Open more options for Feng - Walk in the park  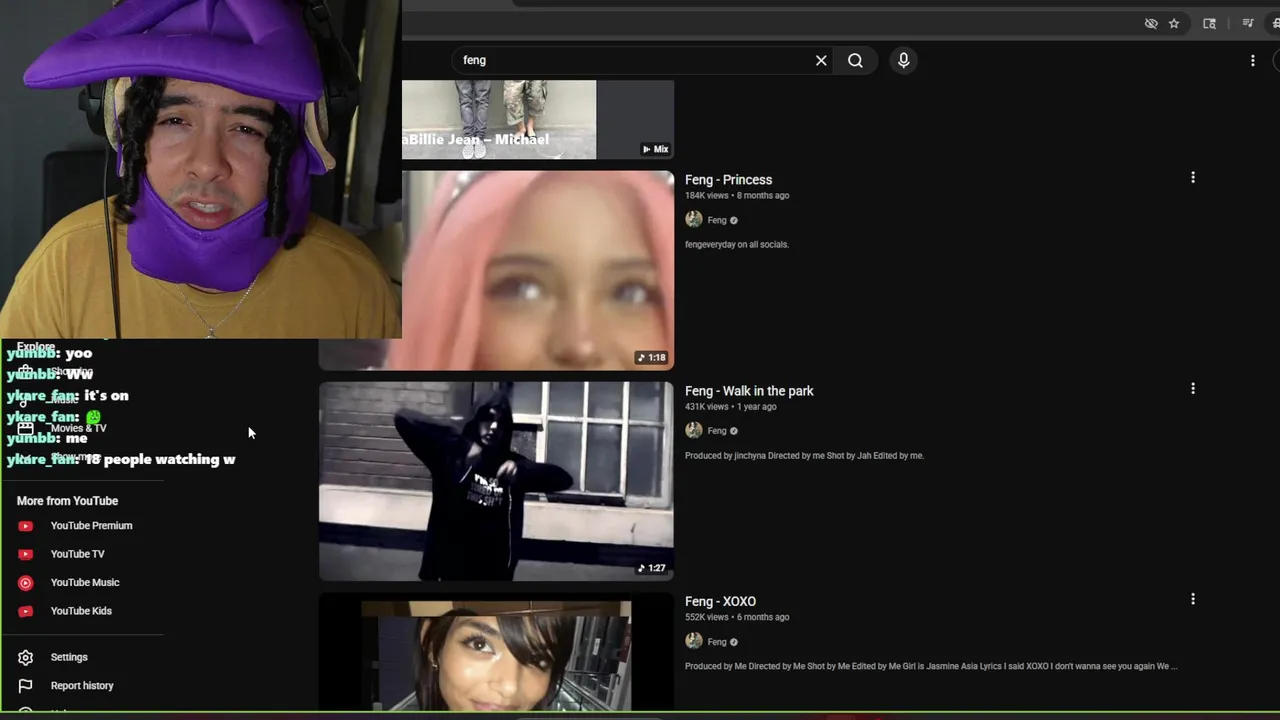coord(1192,388)
